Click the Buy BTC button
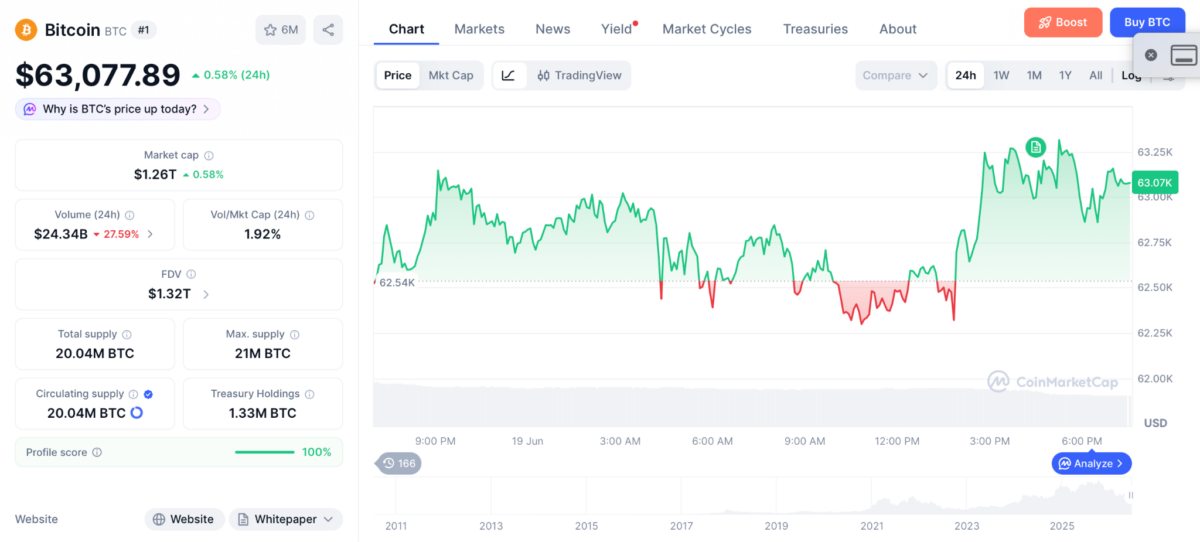The height and width of the screenshot is (542, 1200). (1147, 22)
